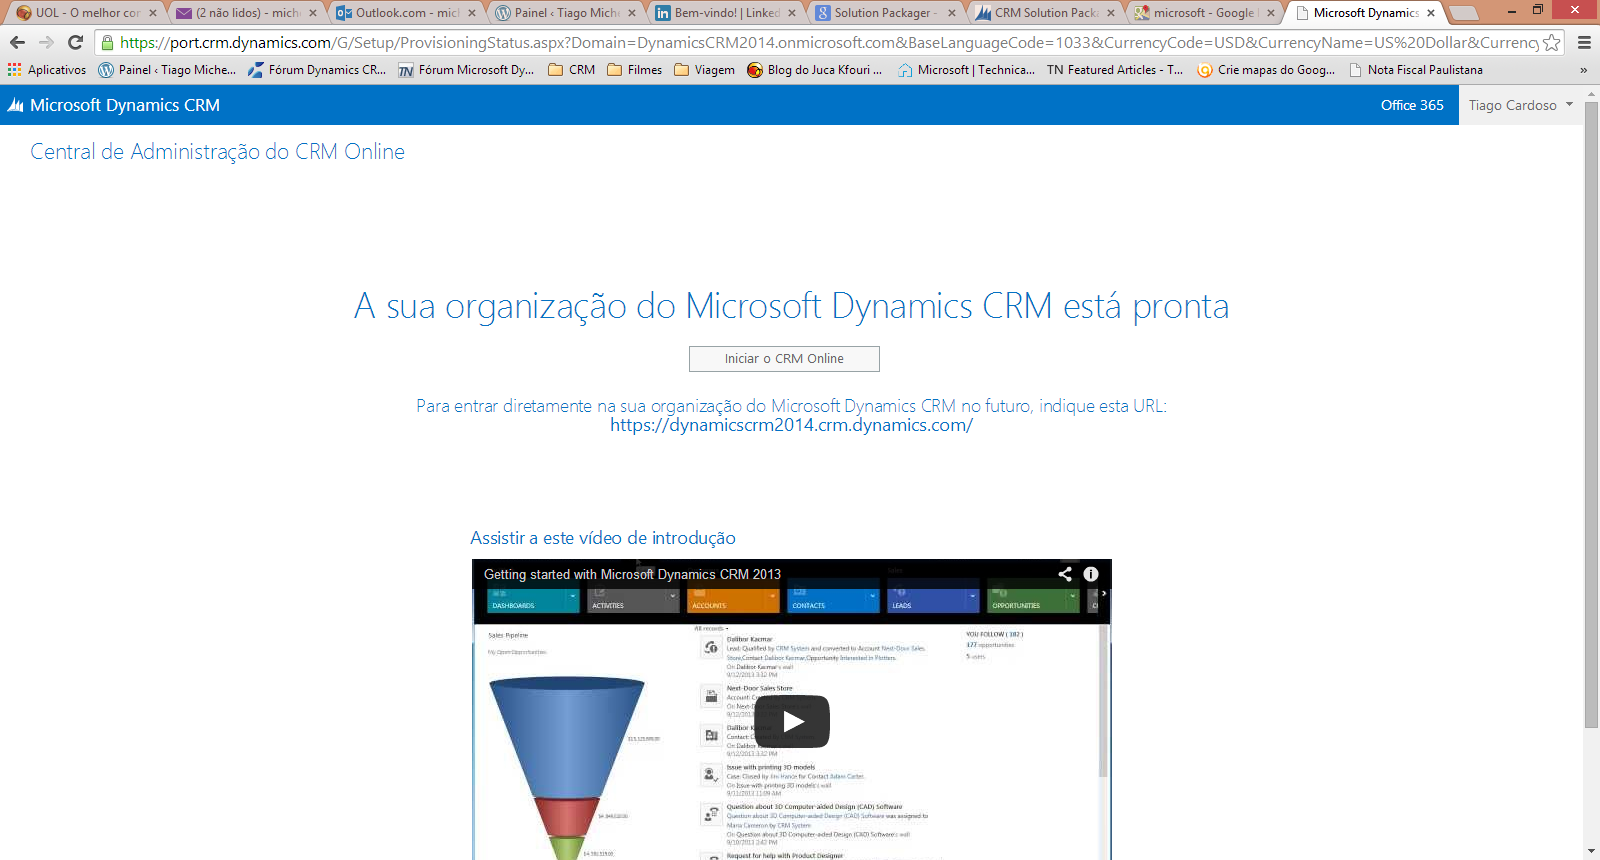1600x860 pixels.
Task: Reload the page with refresh icon
Action: [75, 42]
